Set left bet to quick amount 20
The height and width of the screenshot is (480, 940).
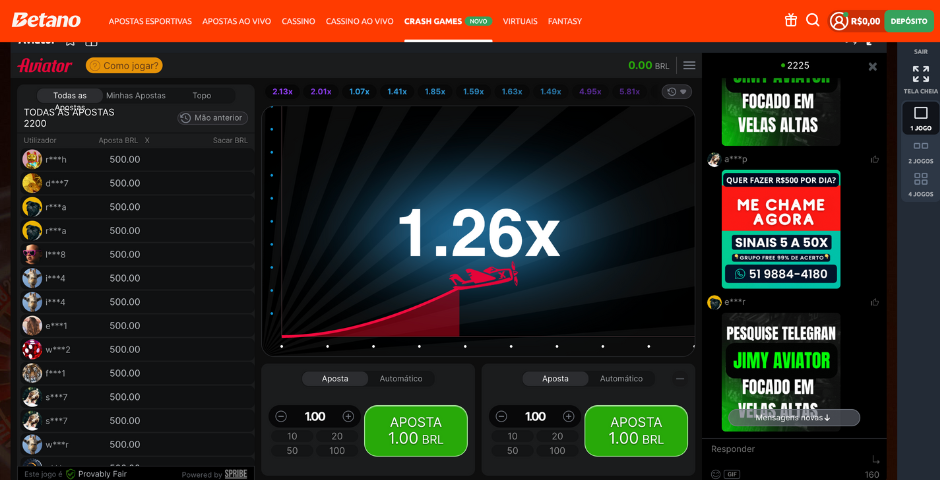pyautogui.click(x=337, y=436)
